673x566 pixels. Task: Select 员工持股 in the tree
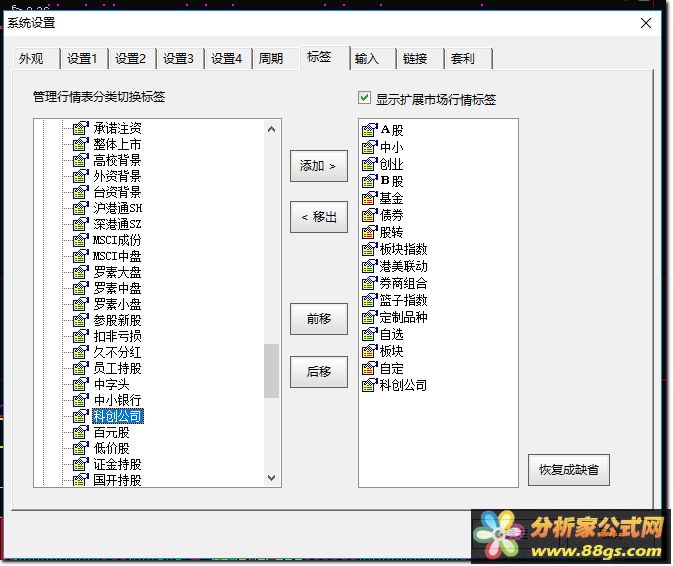click(117, 368)
